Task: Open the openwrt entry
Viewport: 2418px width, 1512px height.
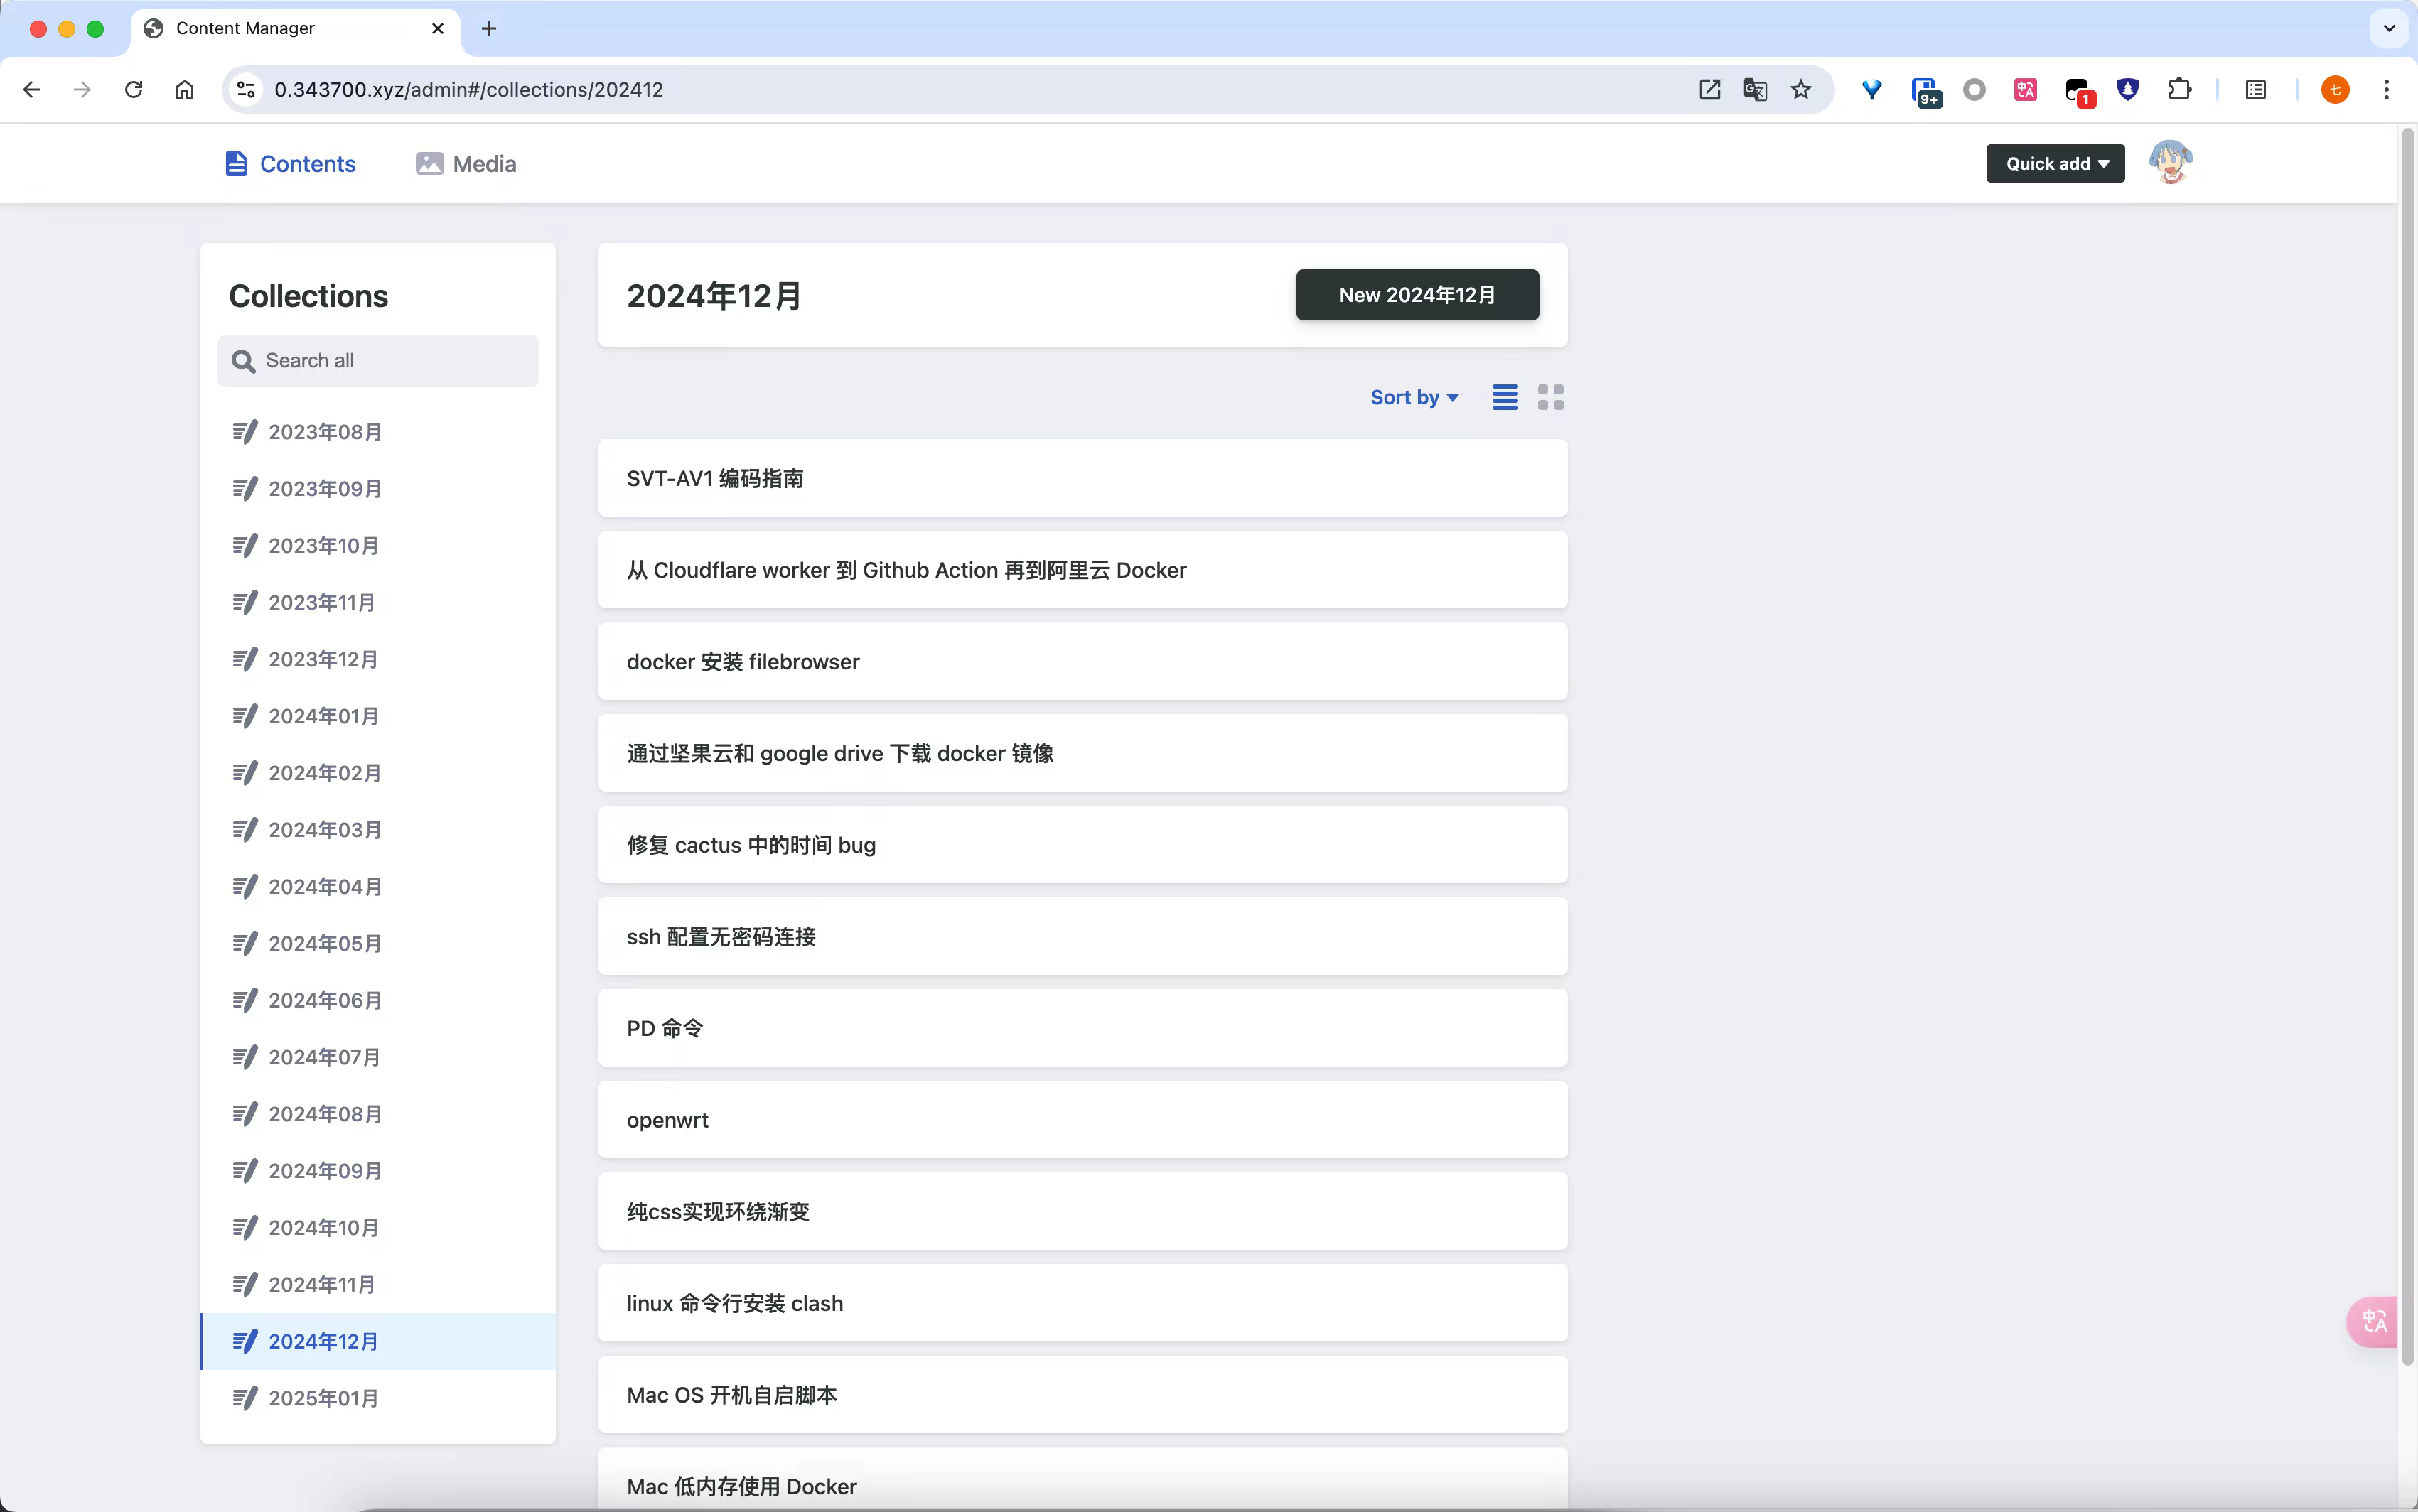Action: point(1082,1120)
